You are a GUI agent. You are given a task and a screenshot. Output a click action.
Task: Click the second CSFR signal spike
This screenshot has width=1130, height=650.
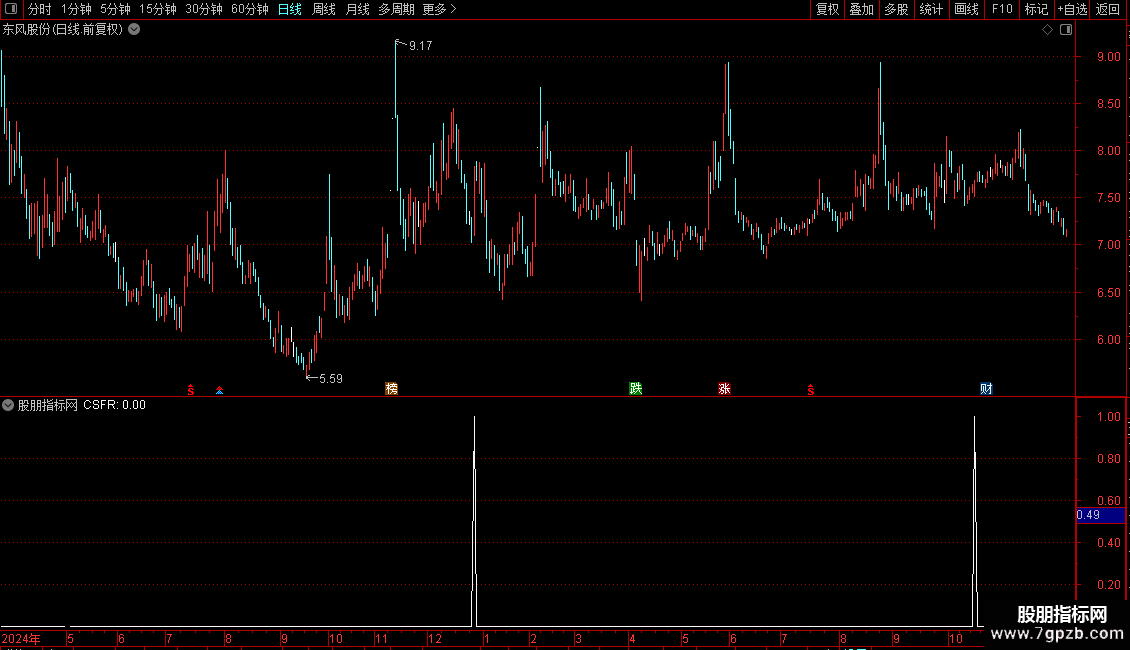coord(974,520)
